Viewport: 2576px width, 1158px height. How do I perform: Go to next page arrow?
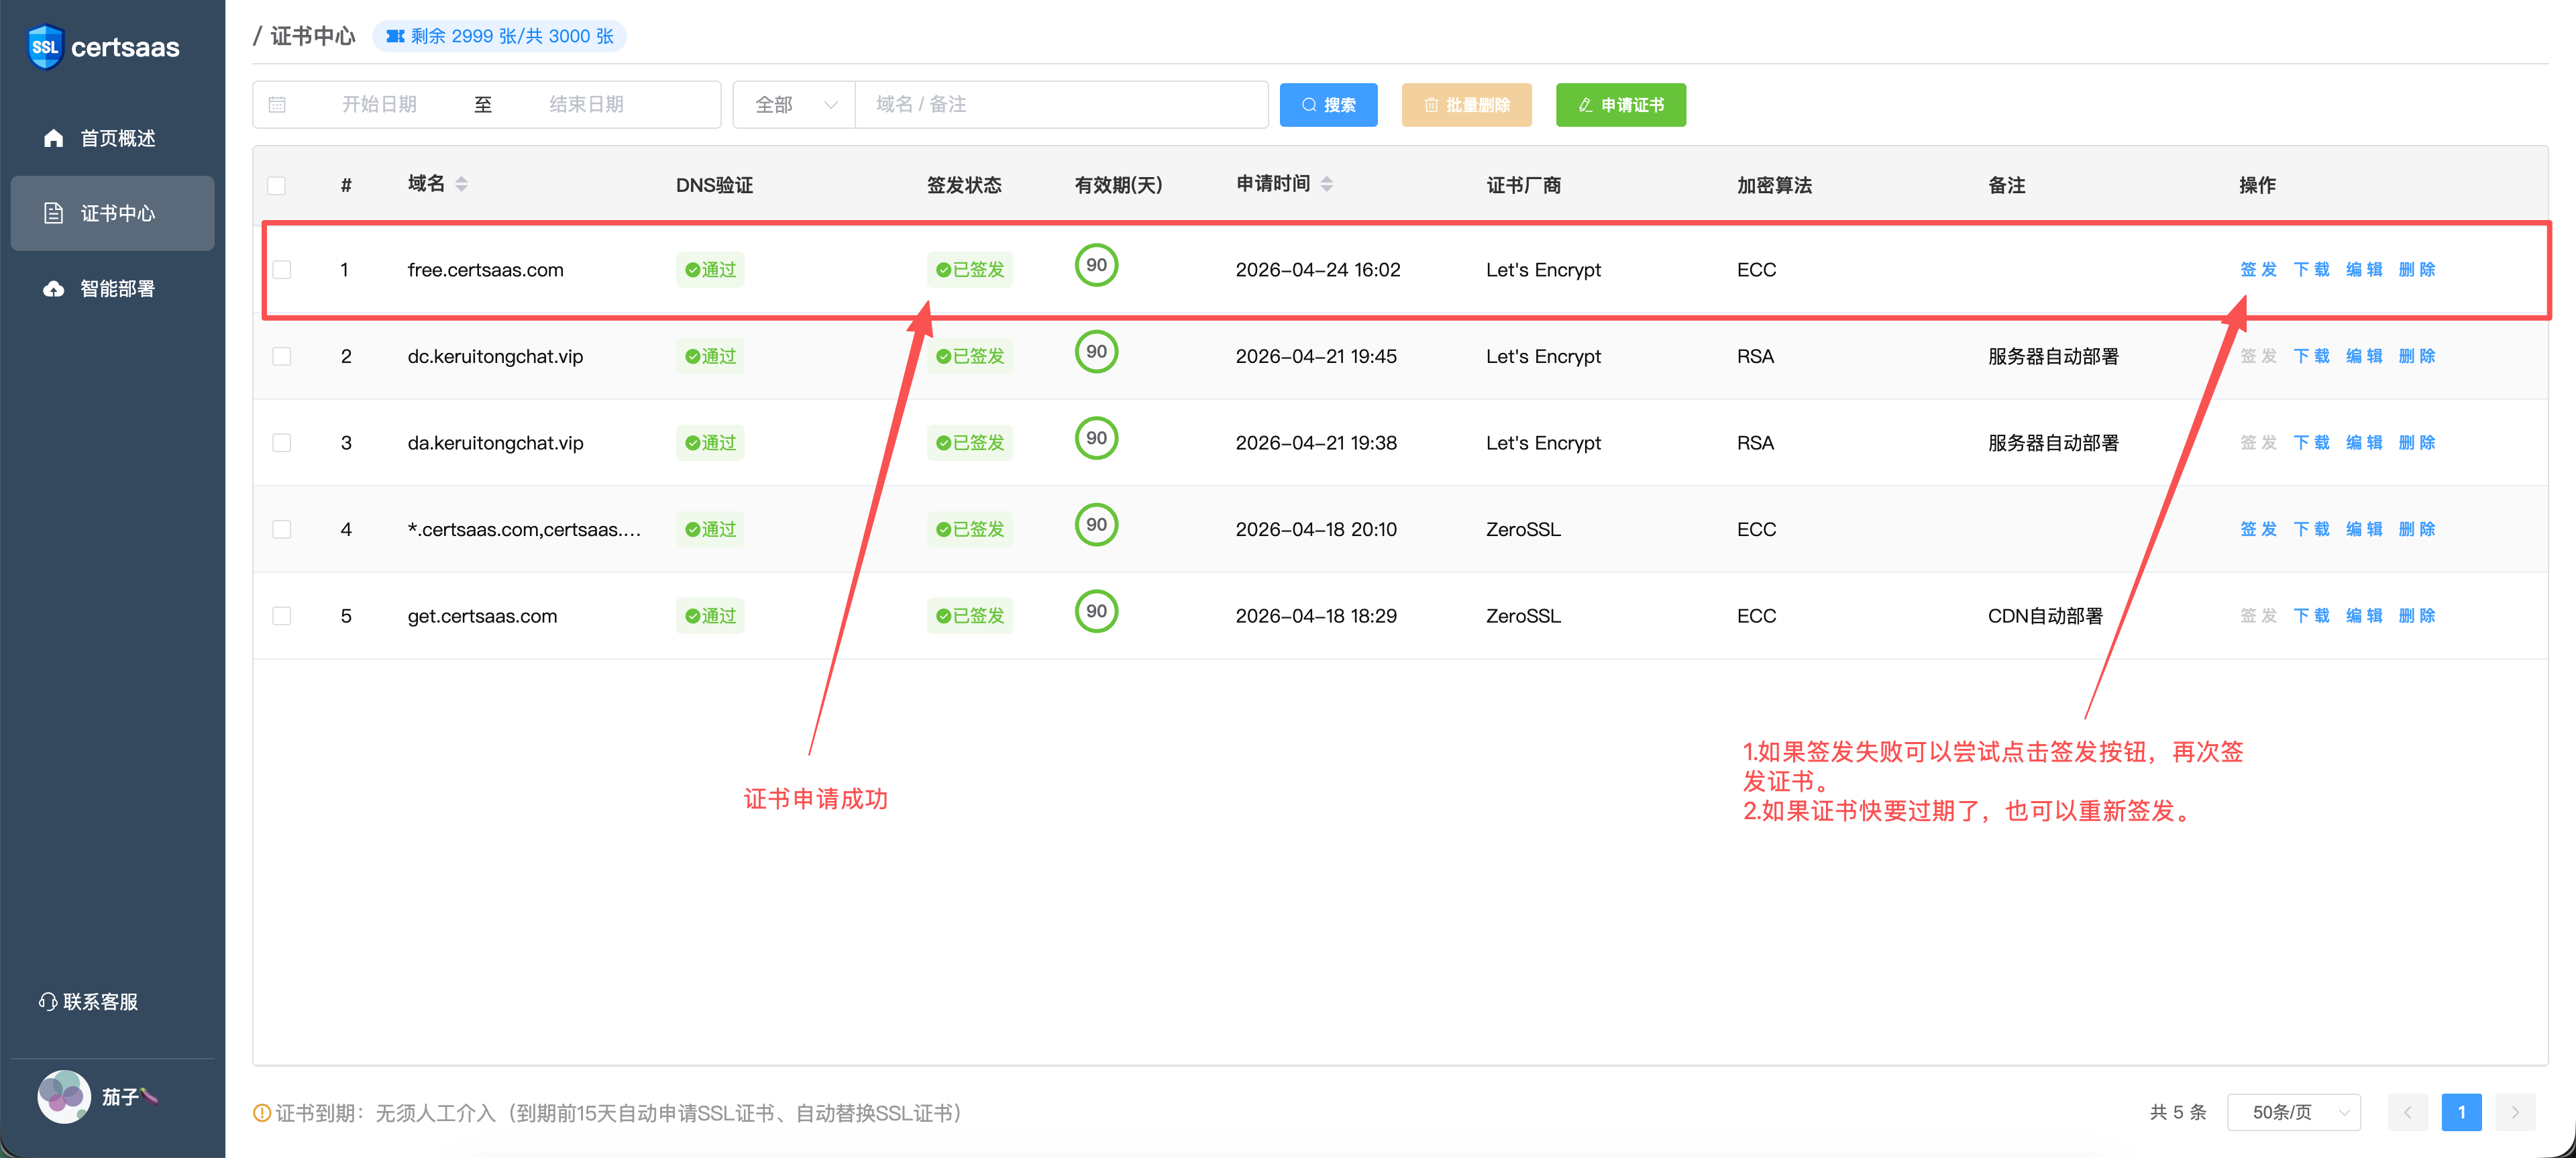tap(2514, 1112)
